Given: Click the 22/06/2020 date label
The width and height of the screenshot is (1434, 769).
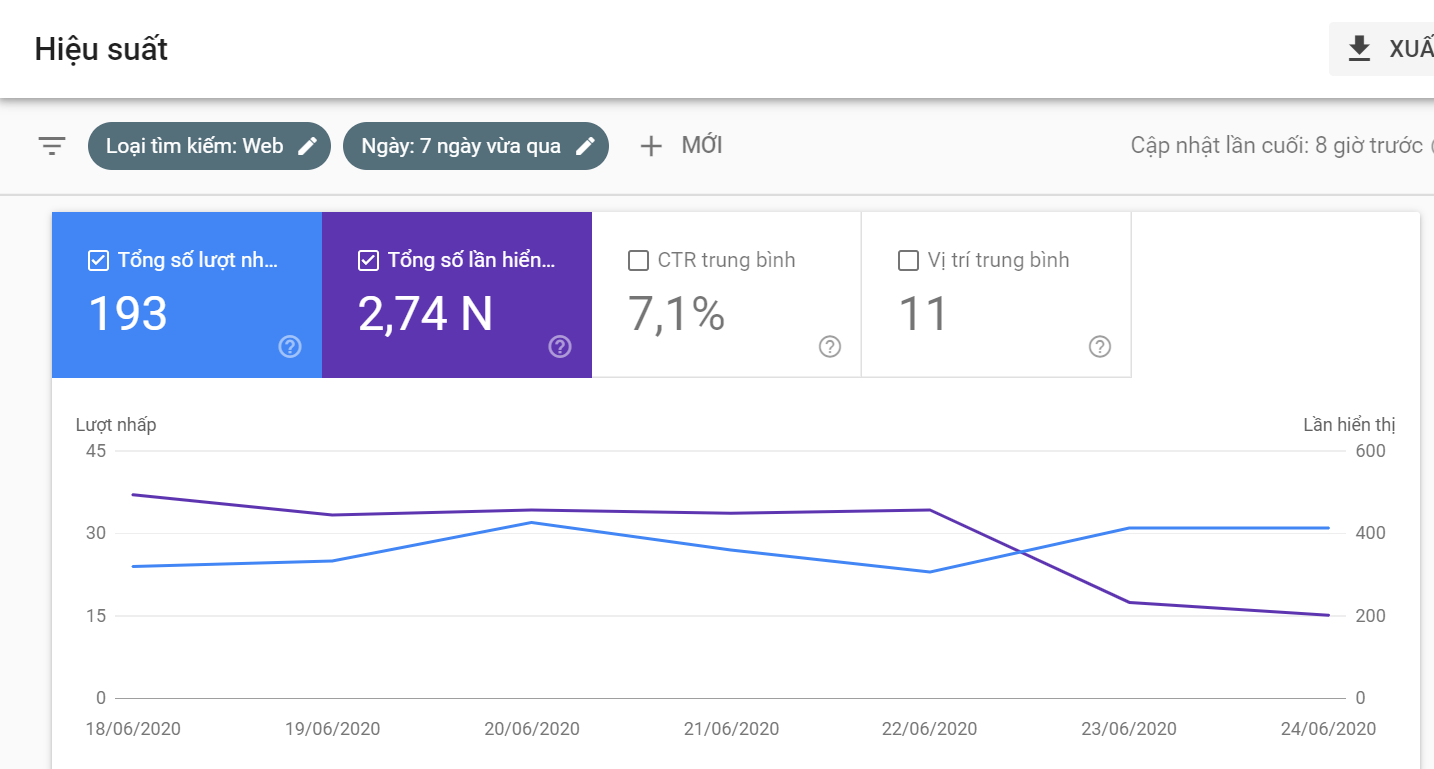Looking at the screenshot, I should pos(930,729).
